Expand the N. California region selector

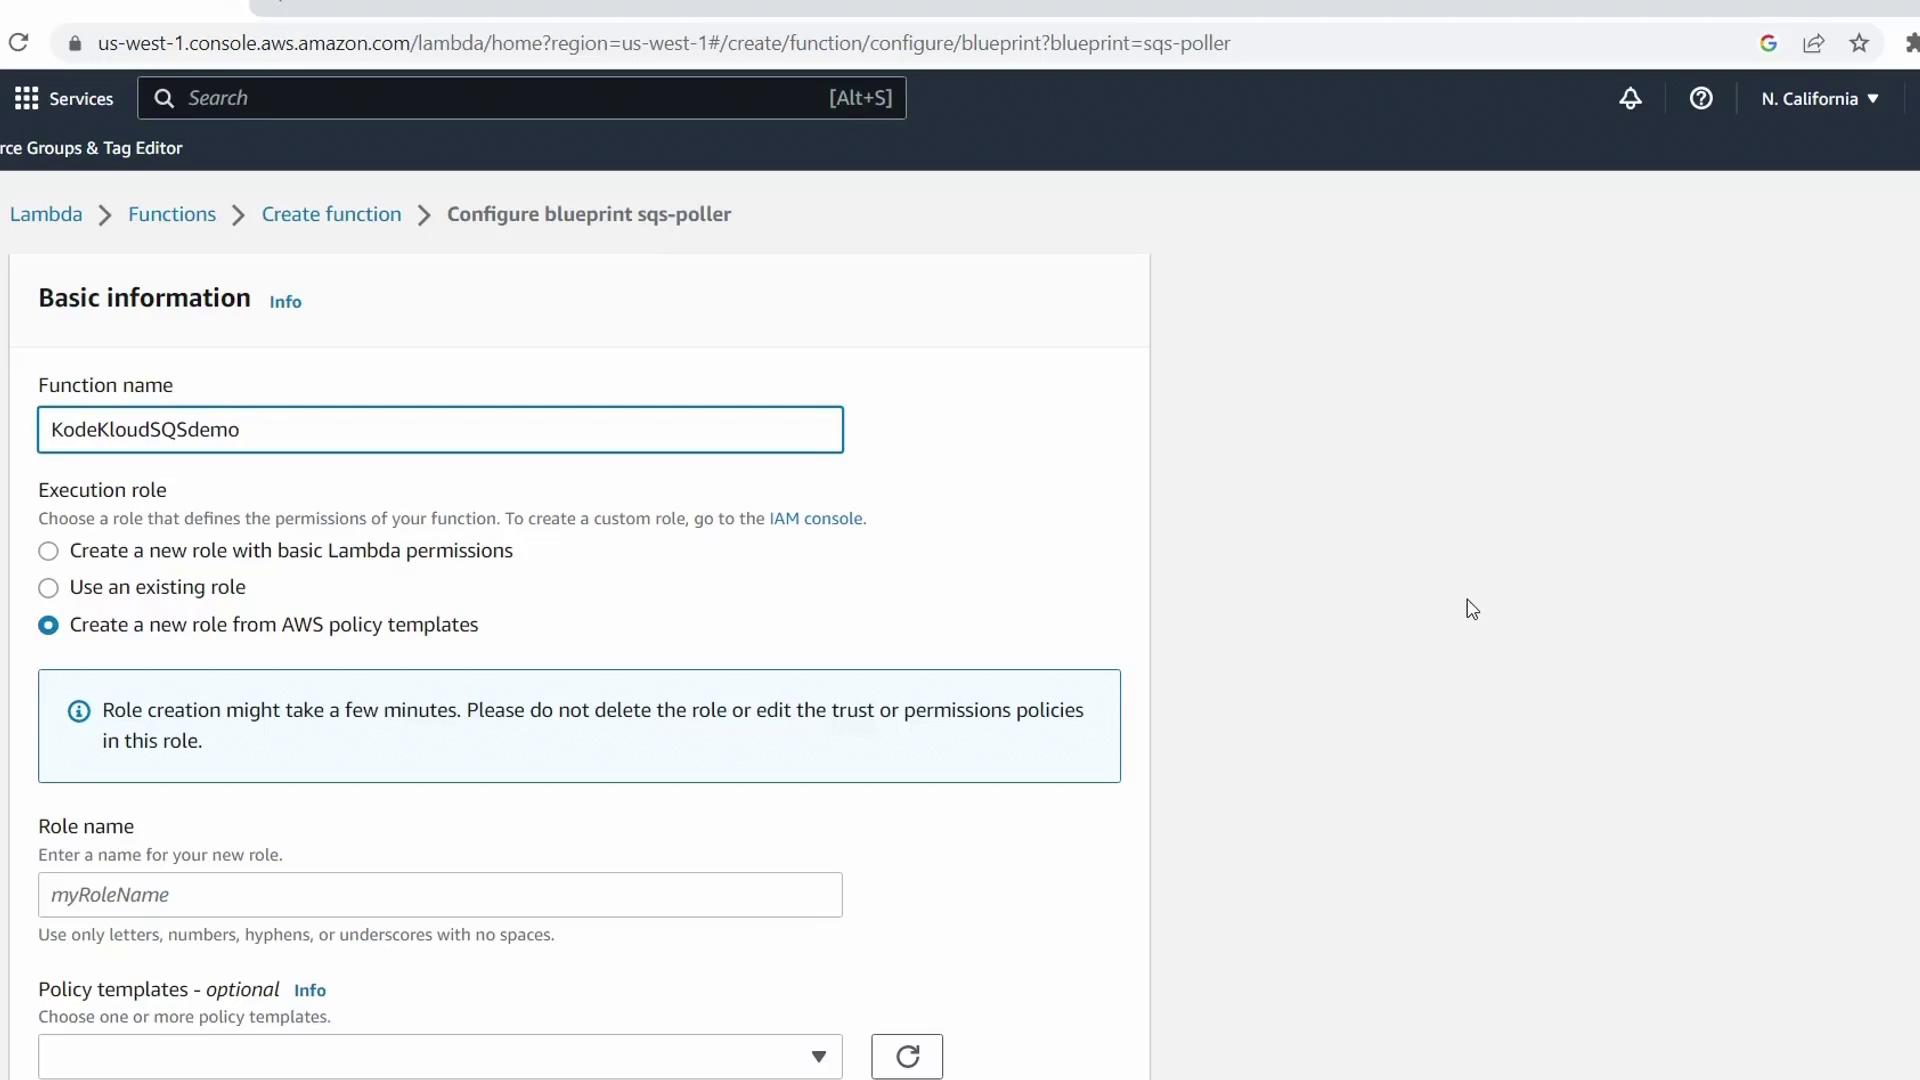click(x=1820, y=98)
